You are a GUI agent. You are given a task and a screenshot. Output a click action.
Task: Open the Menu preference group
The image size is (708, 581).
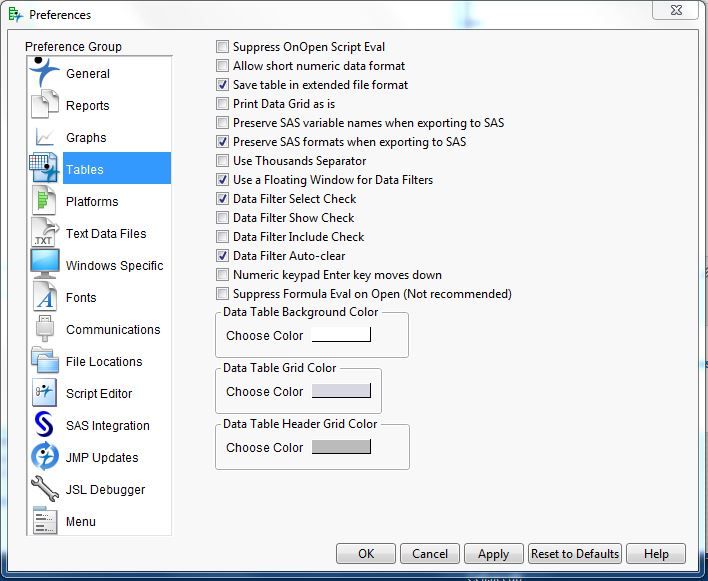81,522
